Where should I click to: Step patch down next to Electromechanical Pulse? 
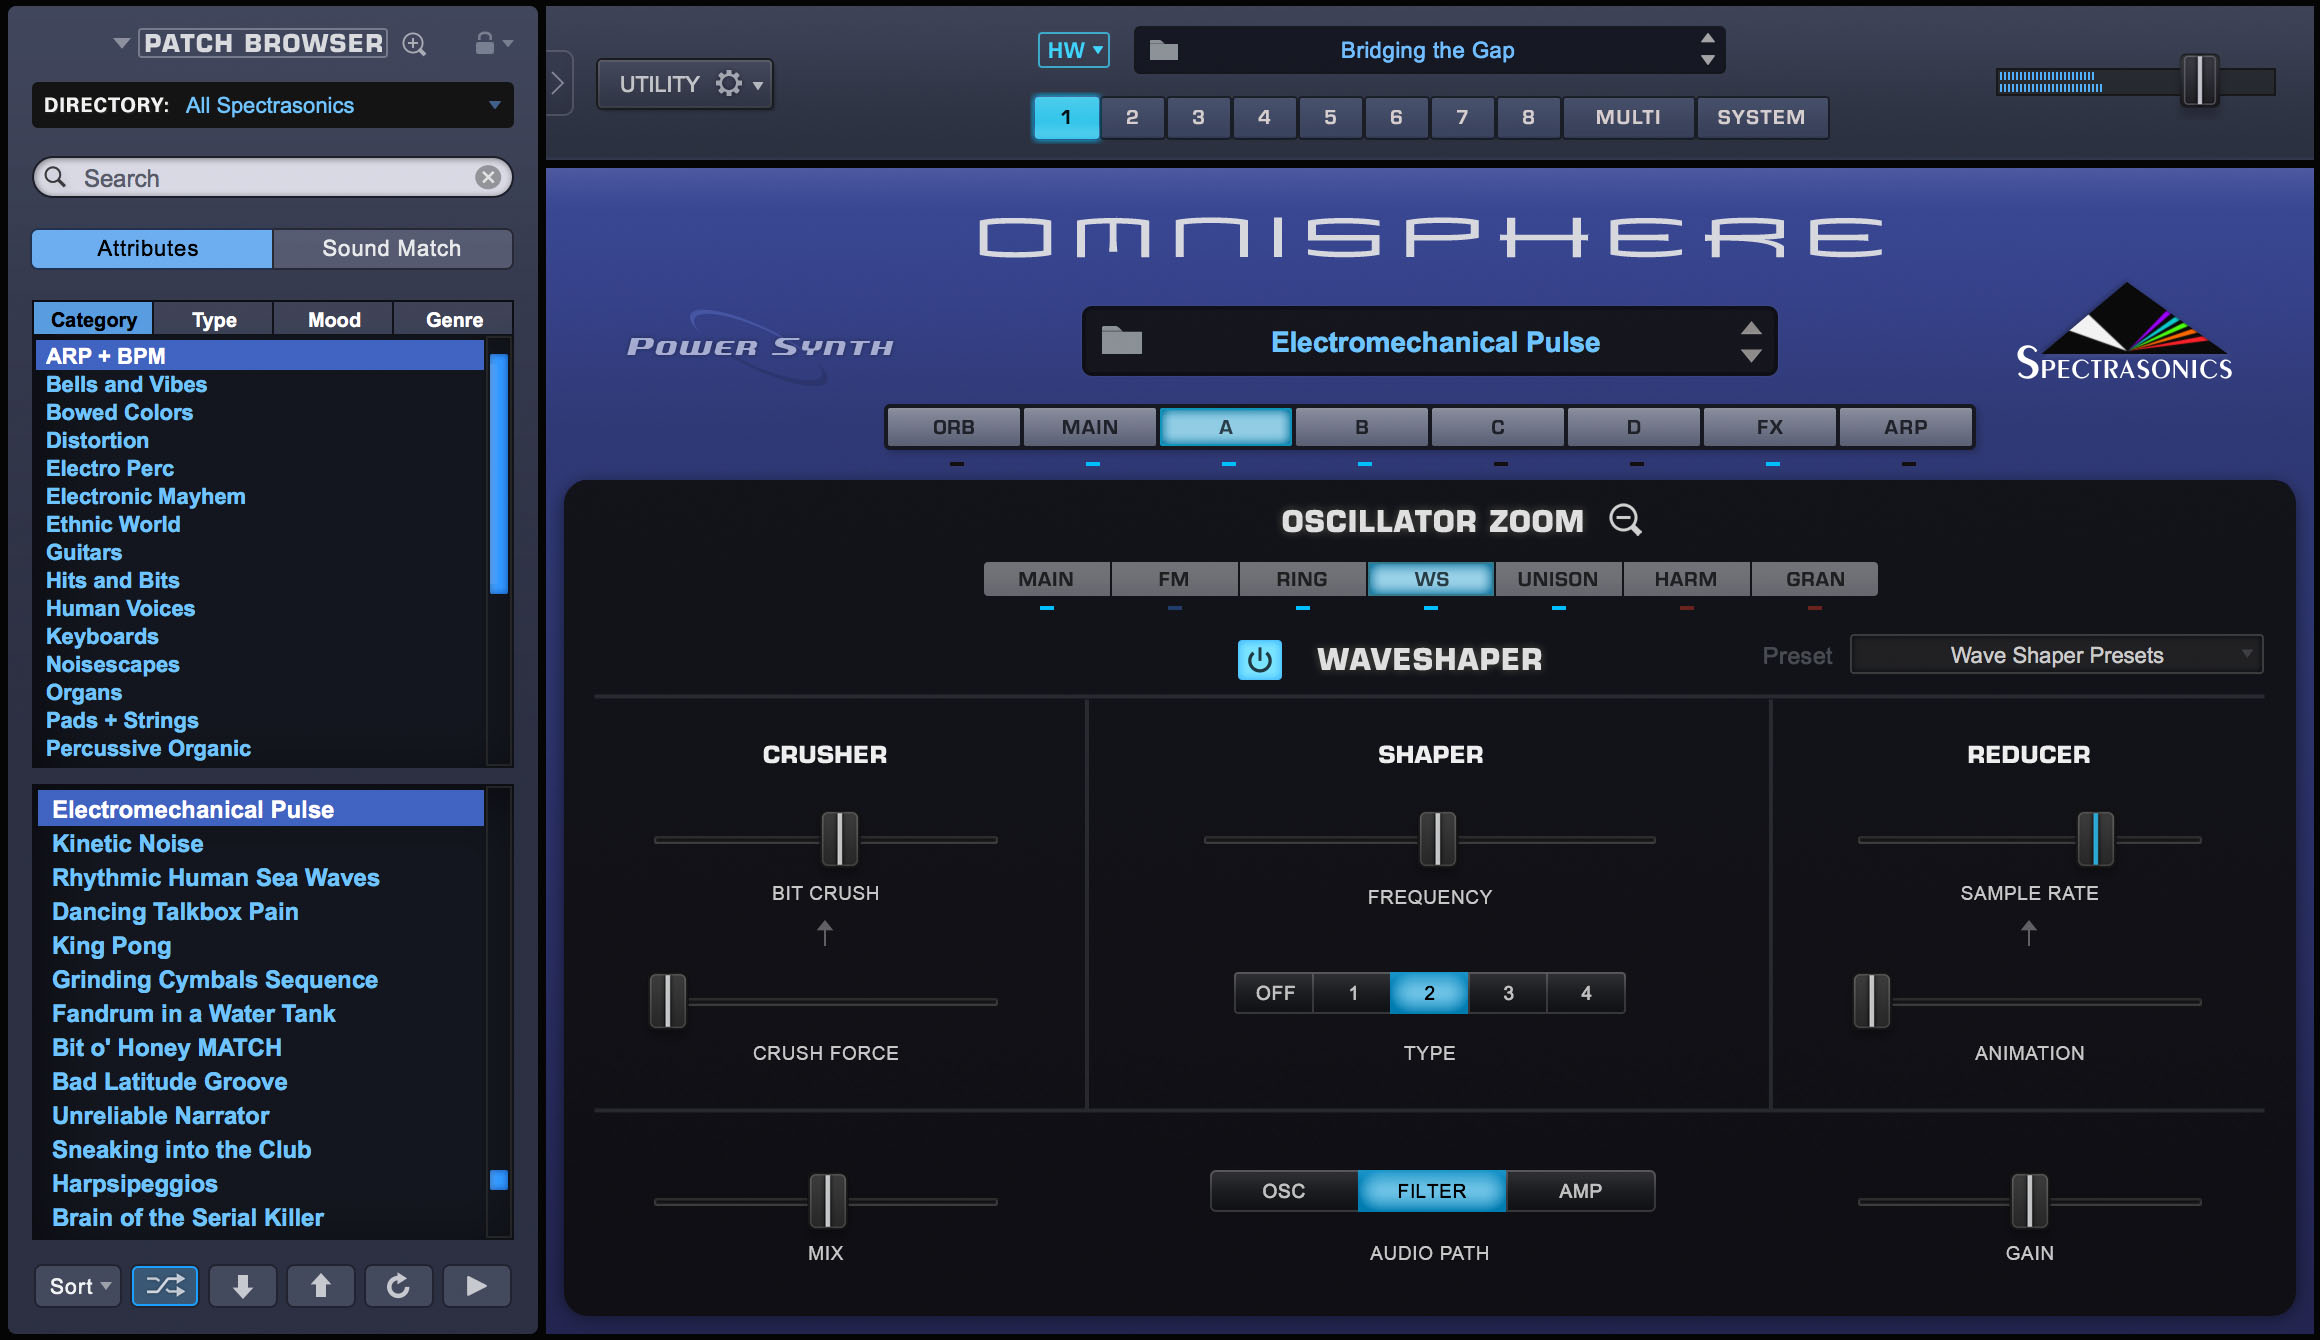click(x=1751, y=355)
